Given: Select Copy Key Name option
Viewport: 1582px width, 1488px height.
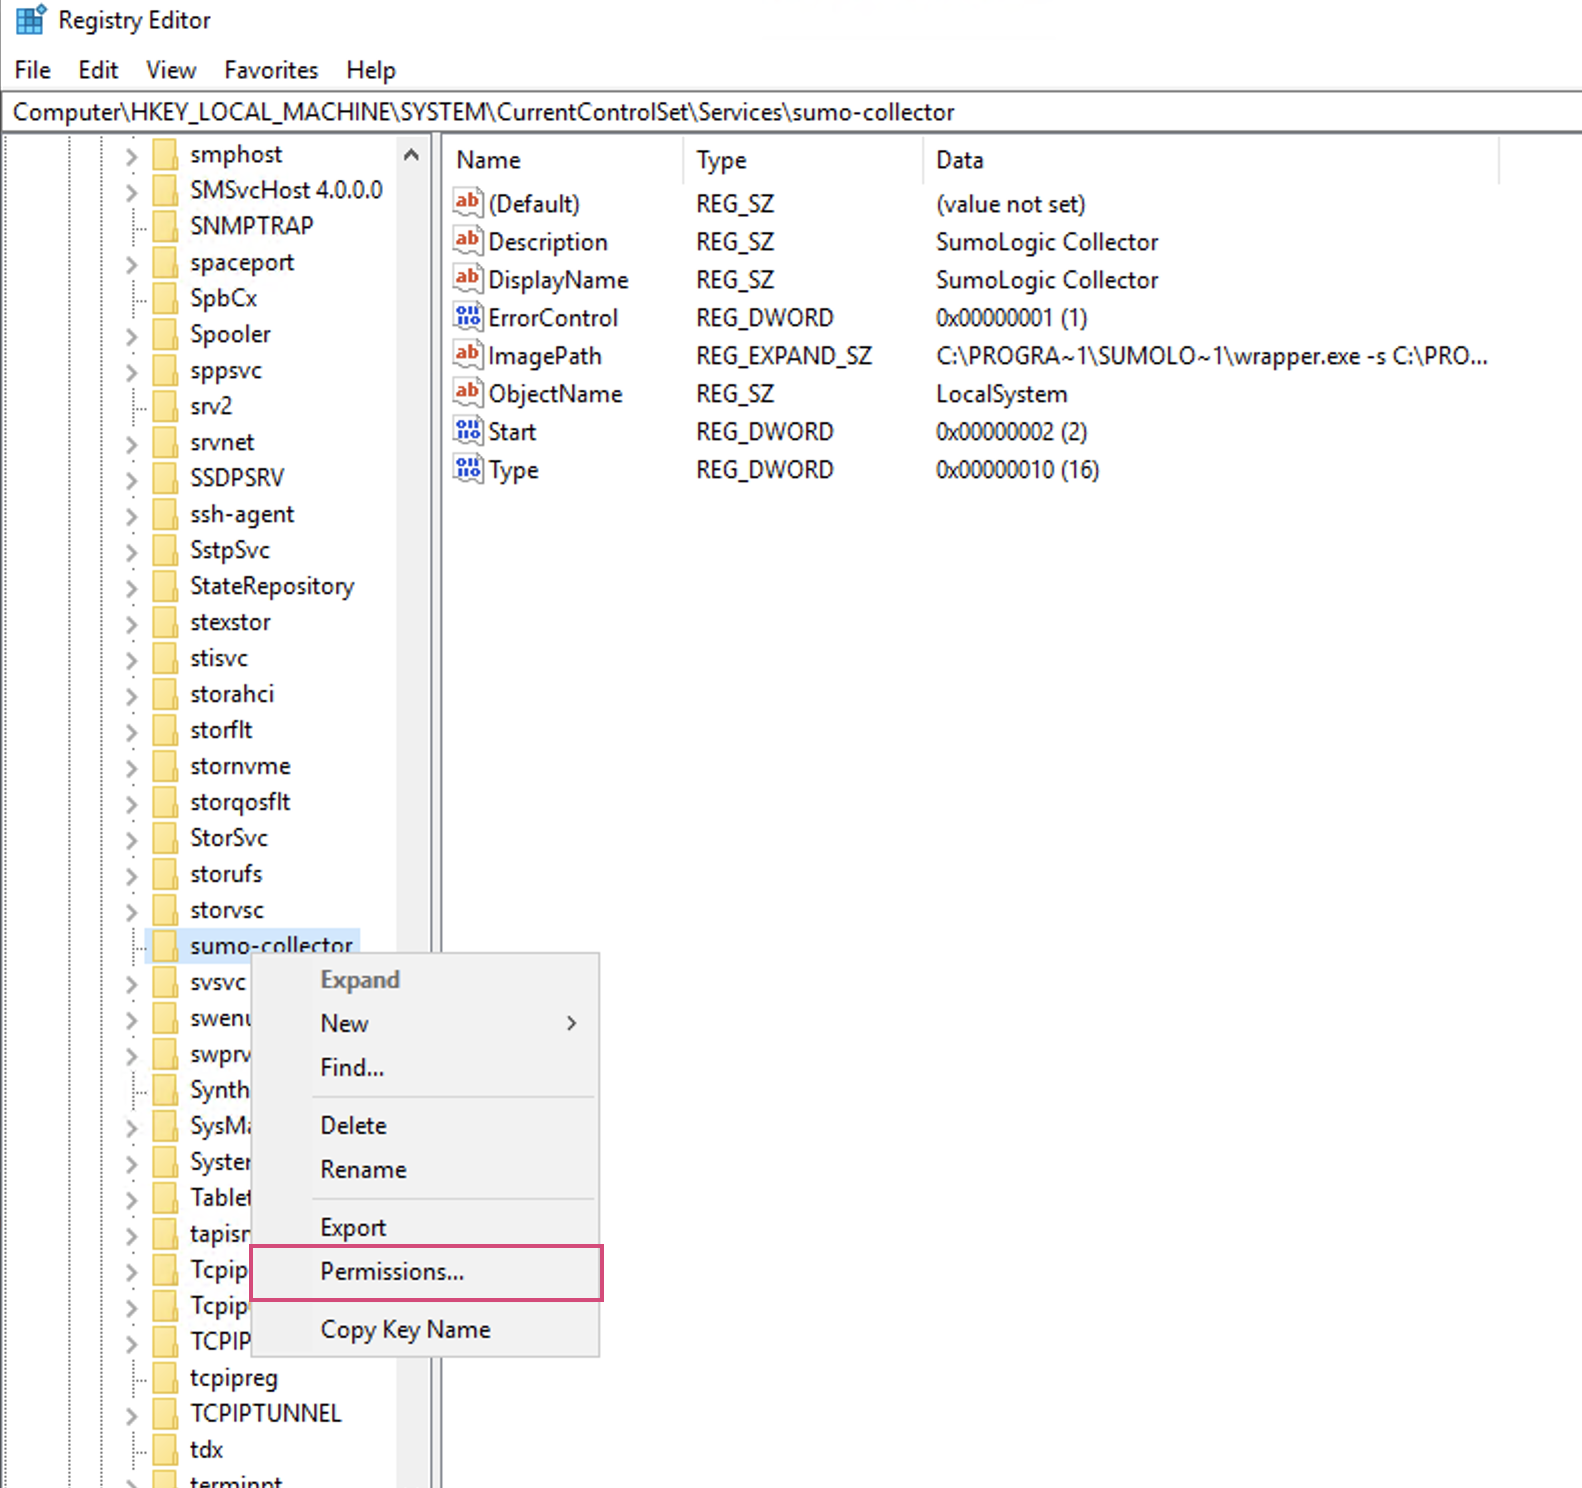Looking at the screenshot, I should click(x=405, y=1329).
